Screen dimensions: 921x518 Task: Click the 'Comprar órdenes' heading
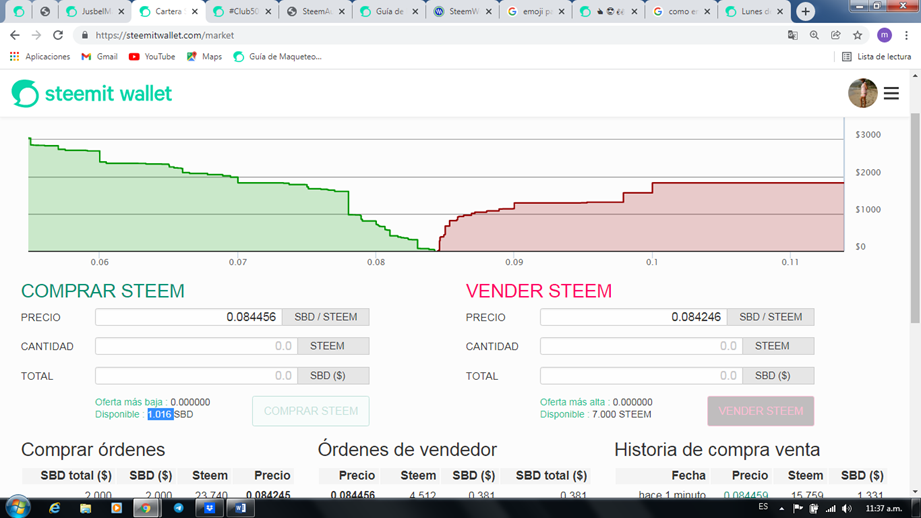point(93,450)
